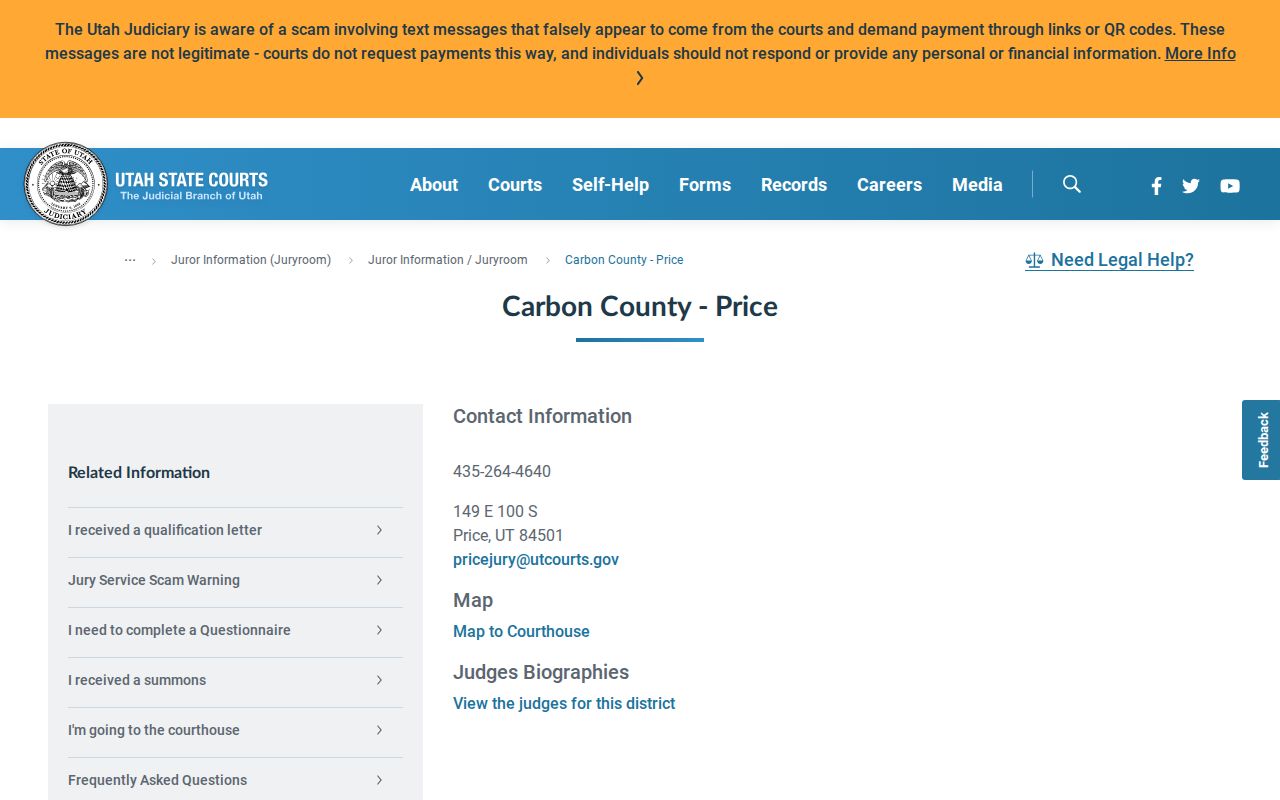
Task: Click 'I received a qualification letter' text
Action: [x=165, y=530]
